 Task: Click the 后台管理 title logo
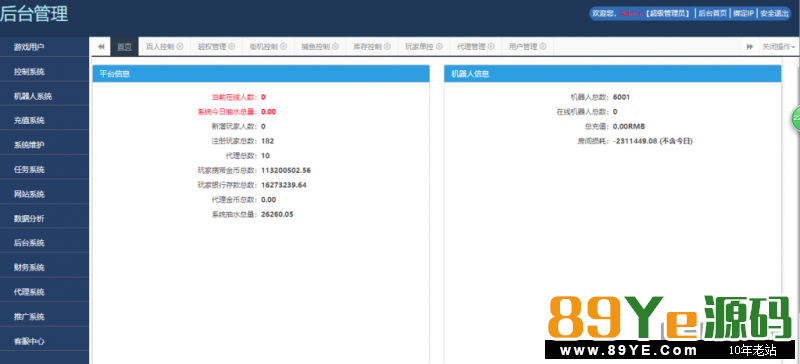coord(34,14)
